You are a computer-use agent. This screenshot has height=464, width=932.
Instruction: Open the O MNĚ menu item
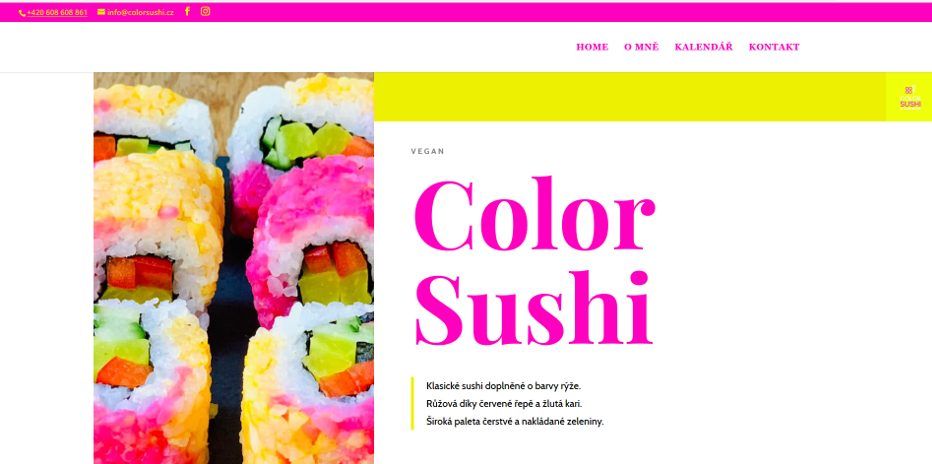(641, 47)
